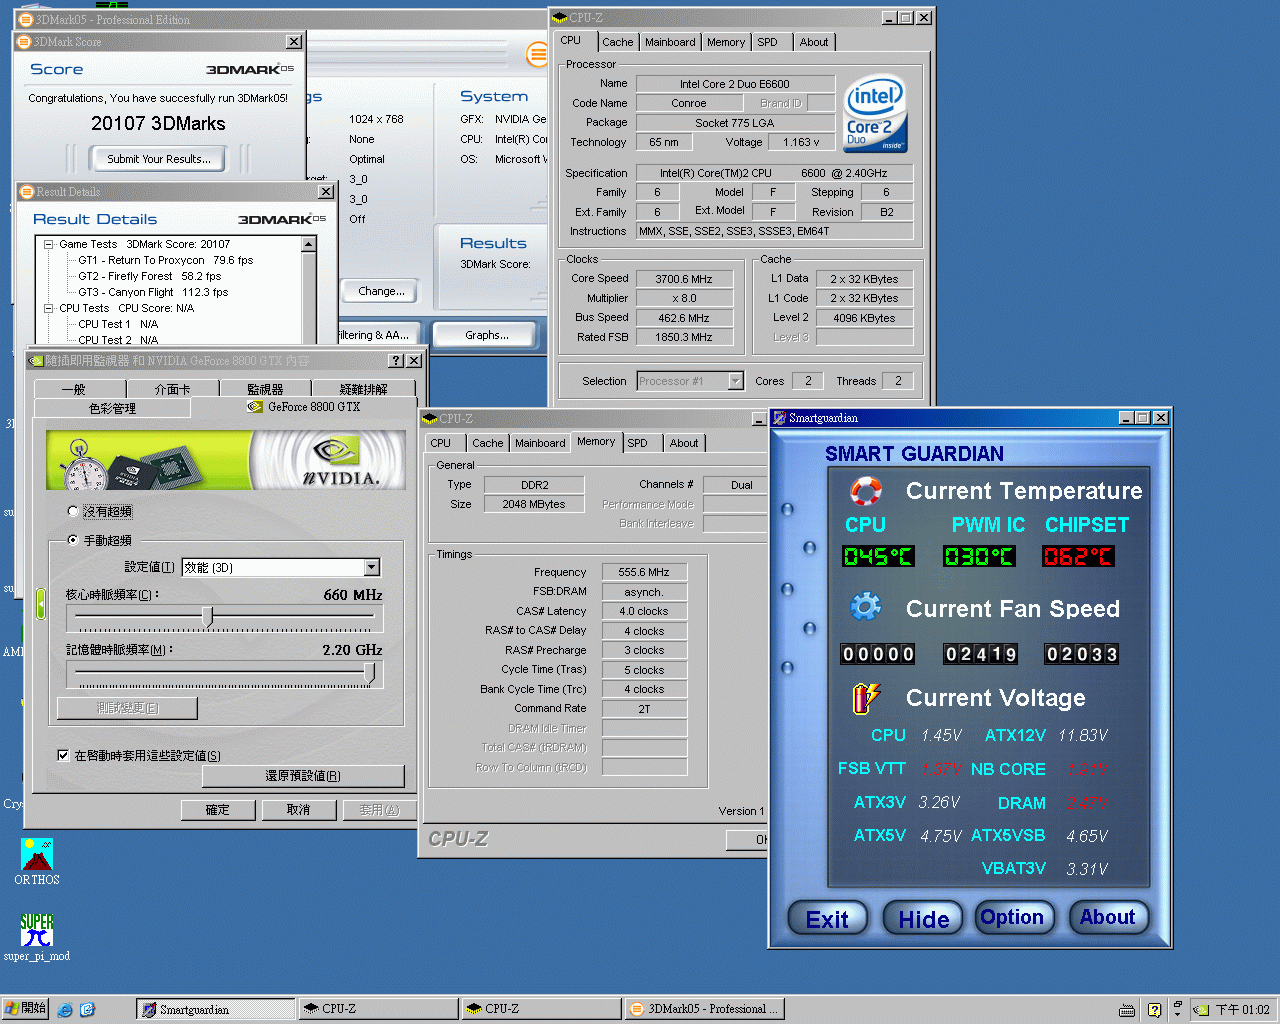This screenshot has height=1024, width=1280.
Task: Select GT3 - Canyon Flight row
Action: [x=153, y=292]
